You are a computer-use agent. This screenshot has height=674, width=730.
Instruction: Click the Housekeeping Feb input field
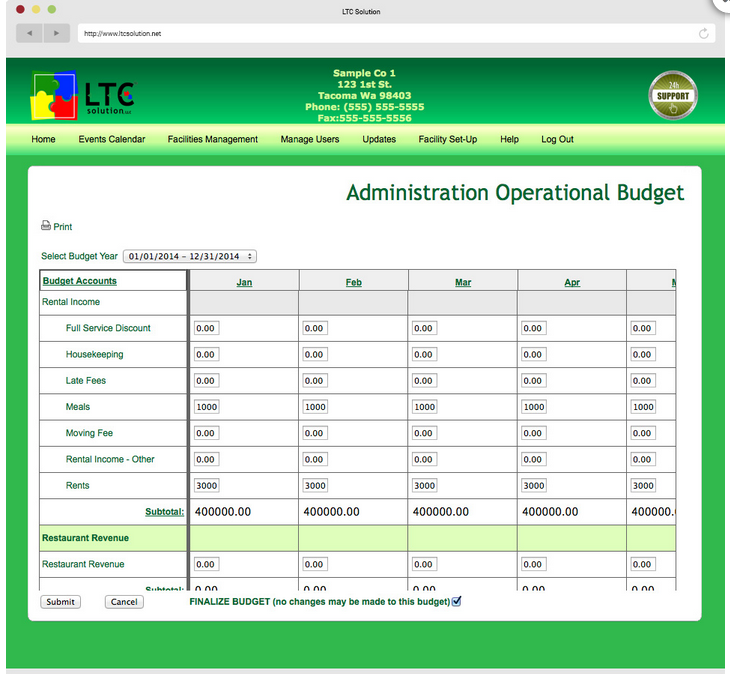tap(315, 354)
